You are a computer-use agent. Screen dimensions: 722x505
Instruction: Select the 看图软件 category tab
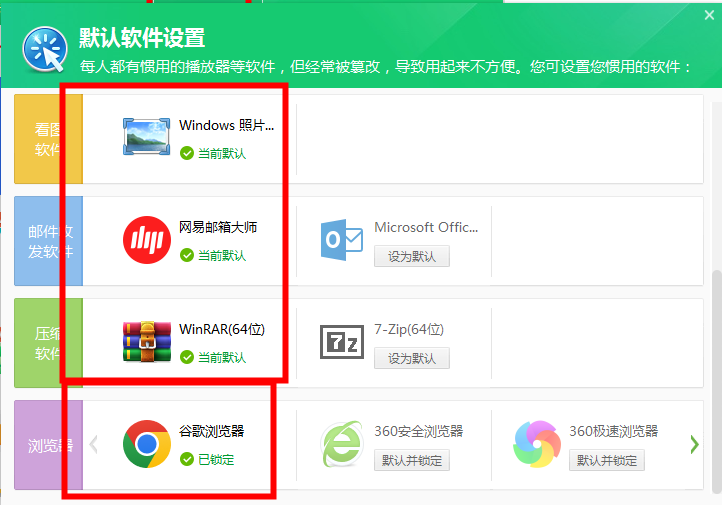coord(48,139)
